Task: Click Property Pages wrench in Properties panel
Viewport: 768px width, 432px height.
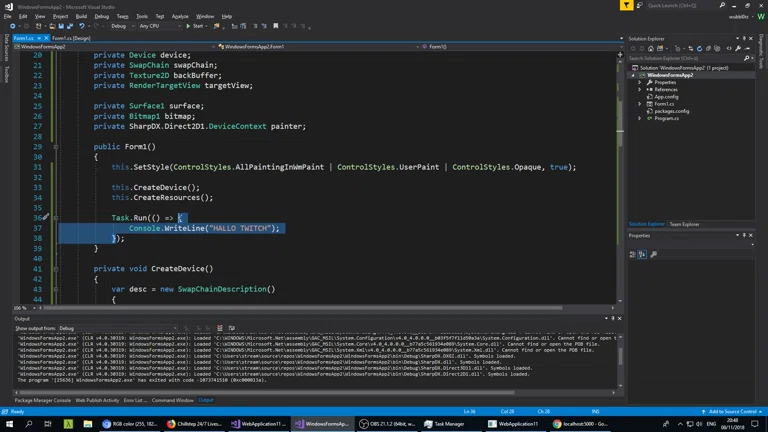Action: [653, 254]
